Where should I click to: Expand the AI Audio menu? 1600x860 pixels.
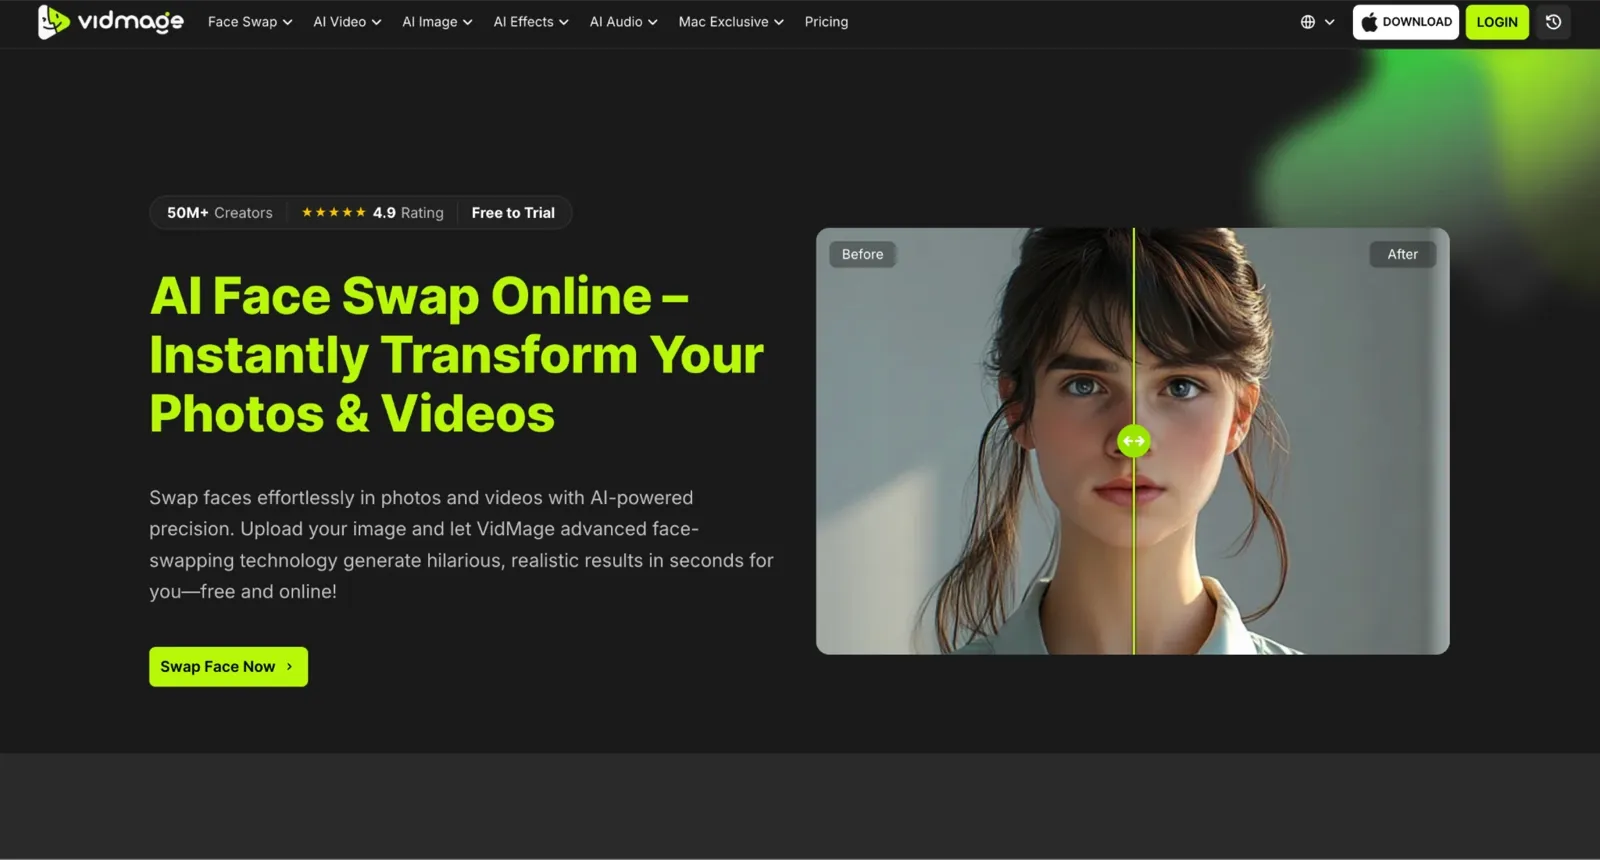click(623, 22)
